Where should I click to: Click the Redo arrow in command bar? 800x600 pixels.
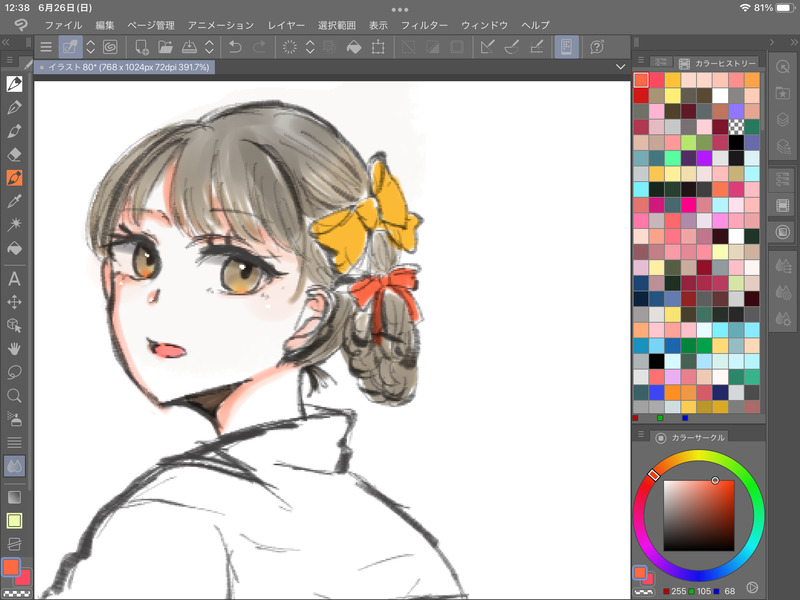pyautogui.click(x=260, y=47)
